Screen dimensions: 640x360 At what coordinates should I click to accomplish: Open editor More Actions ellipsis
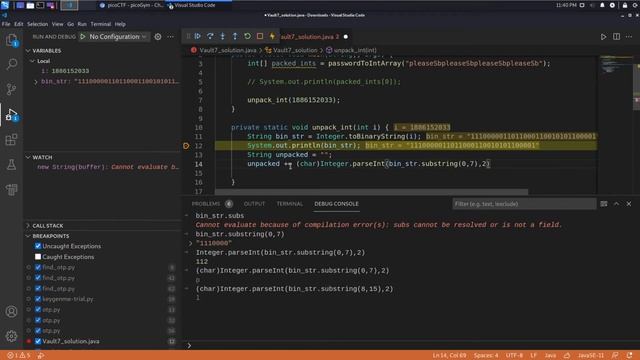pyautogui.click(x=629, y=37)
